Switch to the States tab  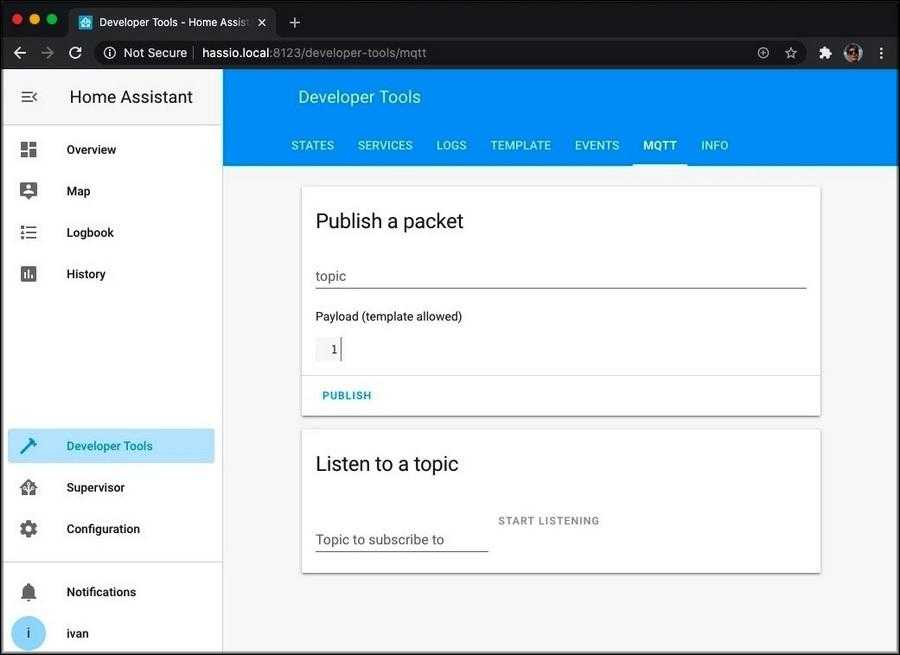tap(312, 146)
